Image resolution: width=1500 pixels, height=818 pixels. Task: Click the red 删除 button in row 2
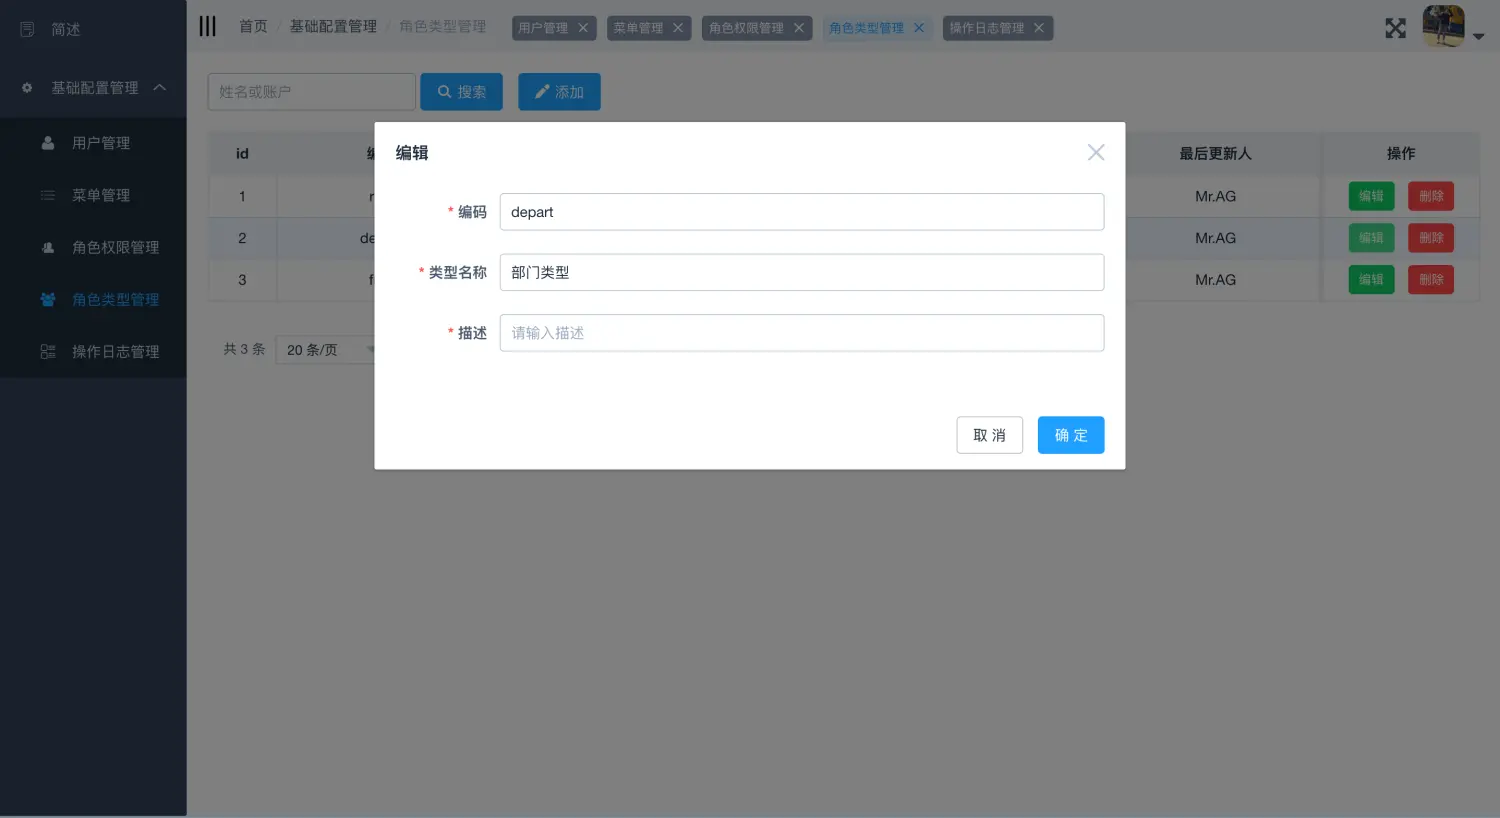[x=1431, y=238]
